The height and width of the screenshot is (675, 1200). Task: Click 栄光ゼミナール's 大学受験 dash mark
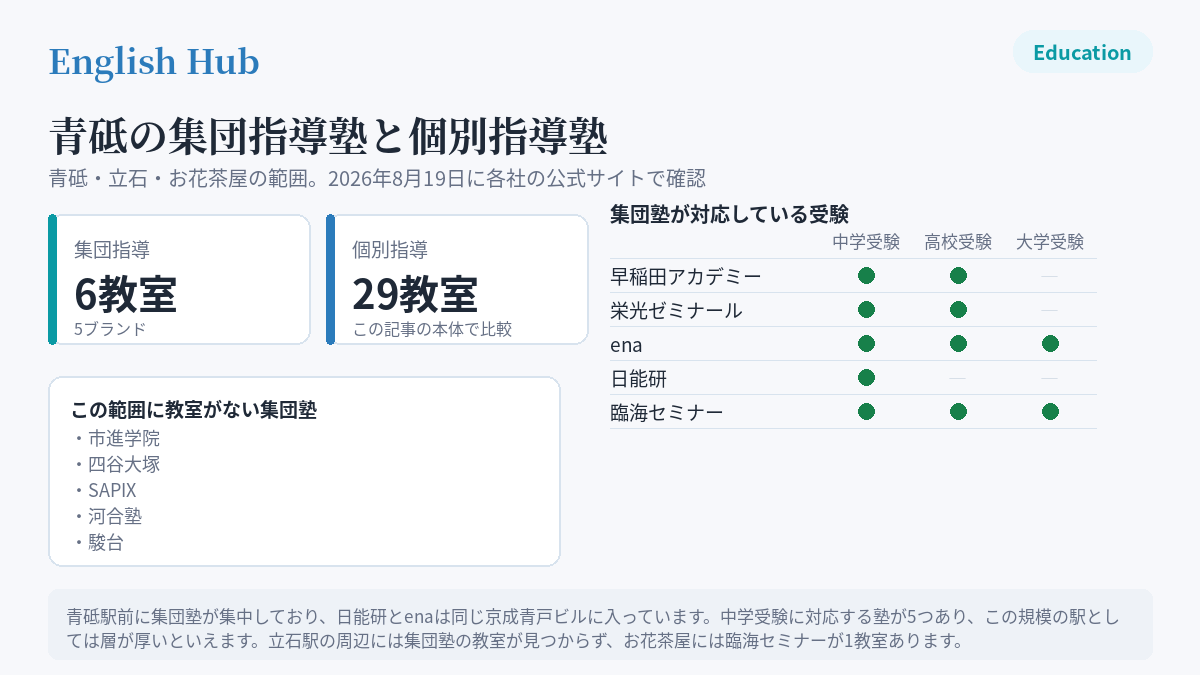1050,310
